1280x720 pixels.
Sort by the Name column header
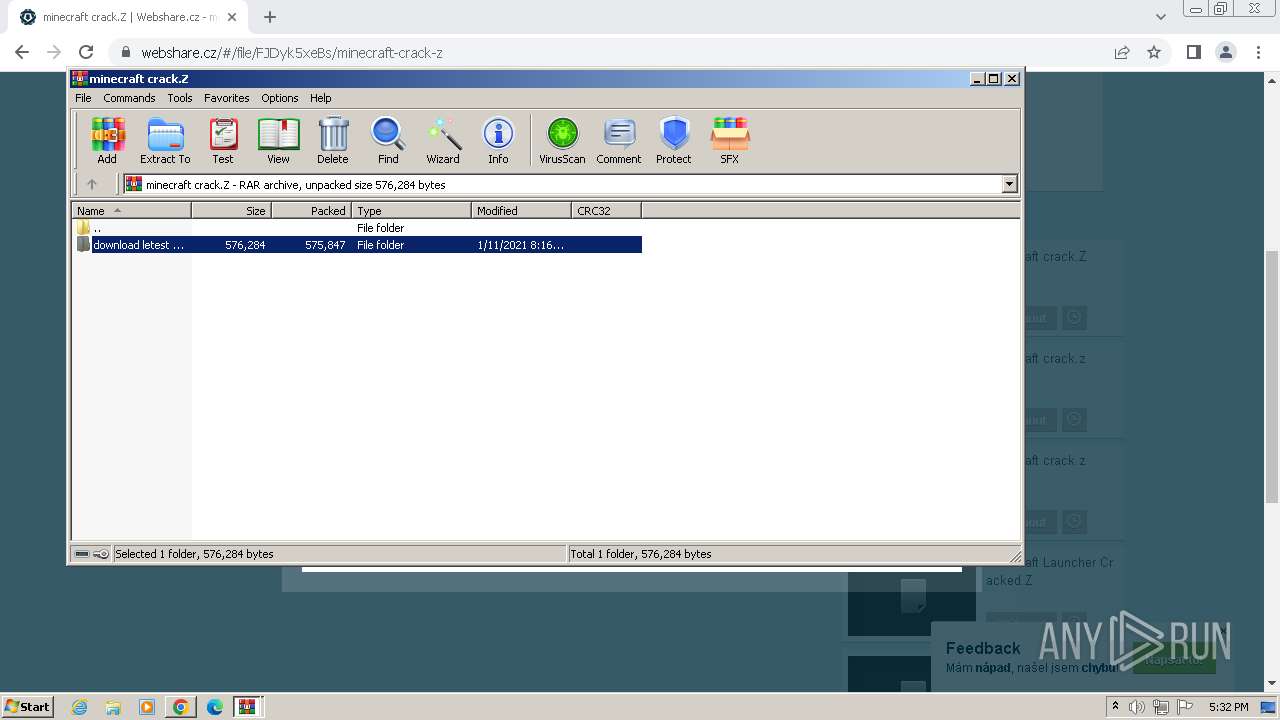(132, 210)
